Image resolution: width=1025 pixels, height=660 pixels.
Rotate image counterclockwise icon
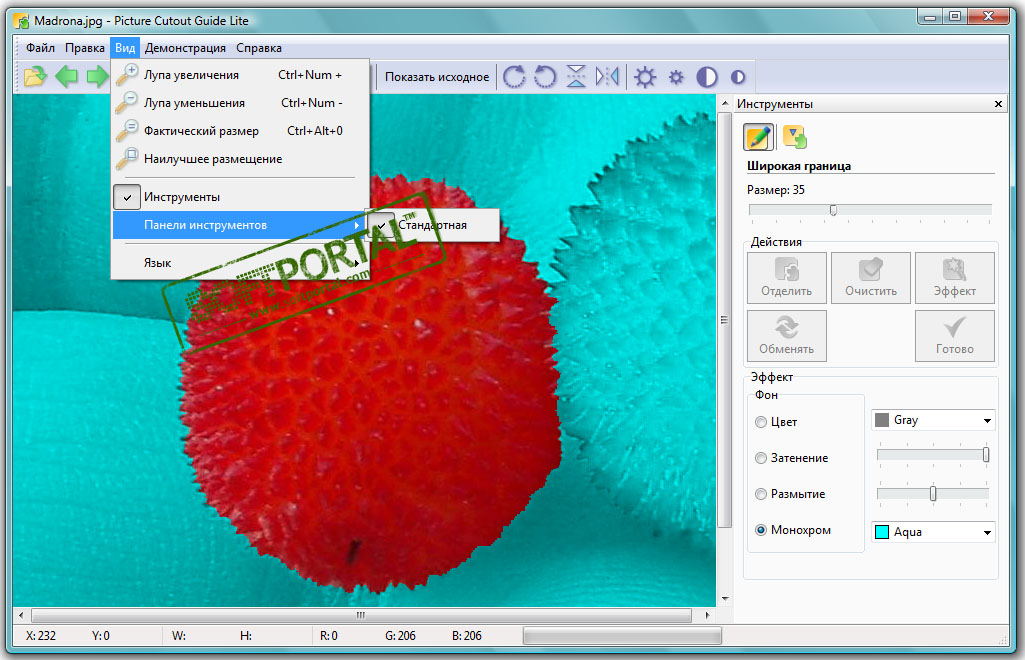[545, 77]
